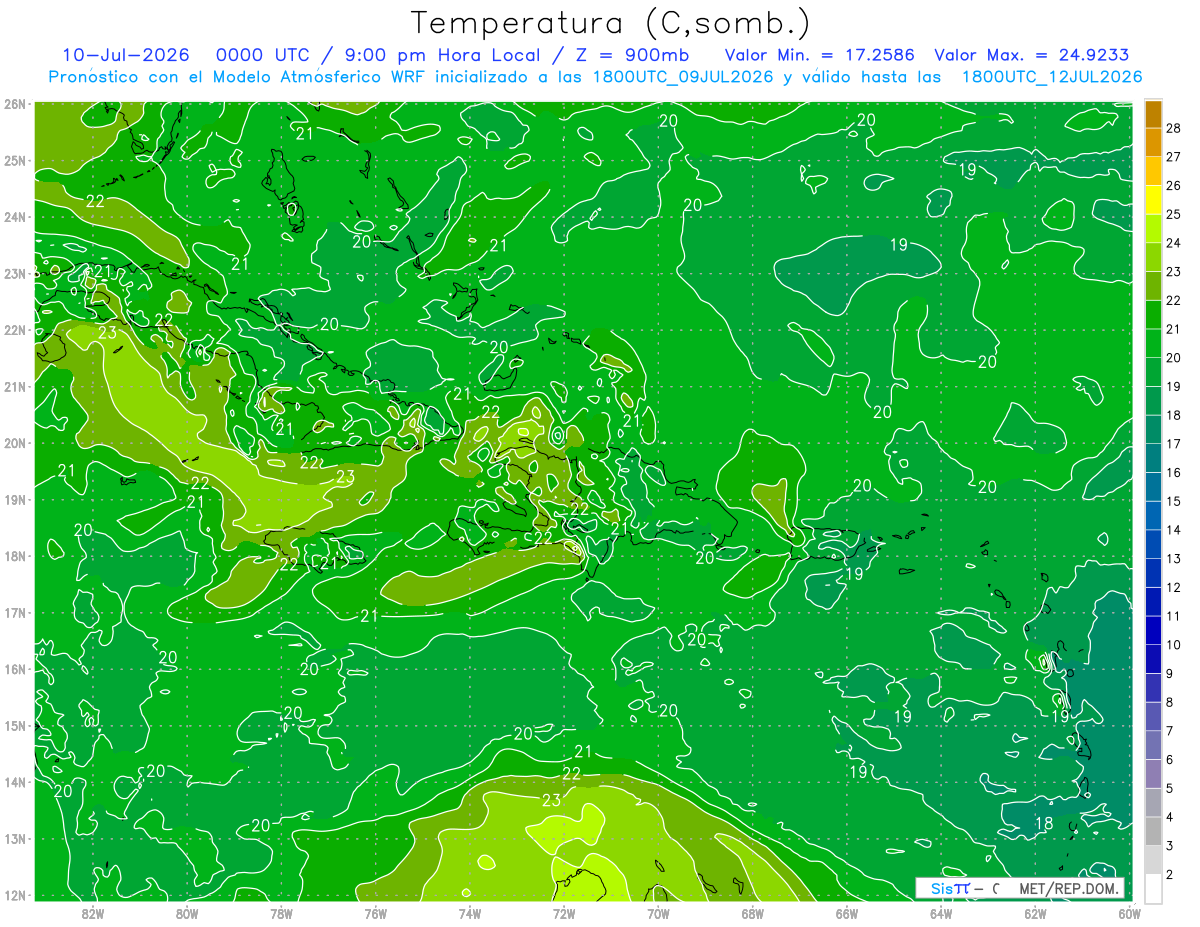Click the 19N latitude axis label
Image resolution: width=1200 pixels, height=927 pixels.
15,500
